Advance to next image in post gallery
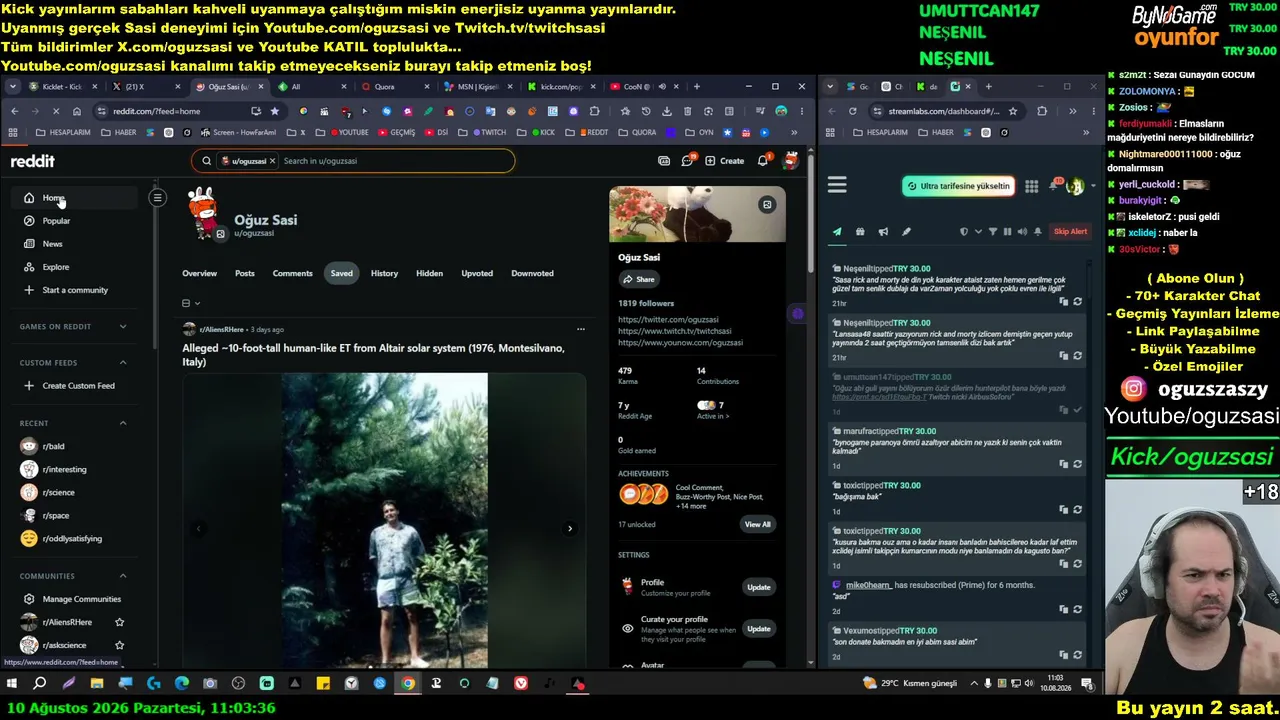1280x720 pixels. coord(570,529)
